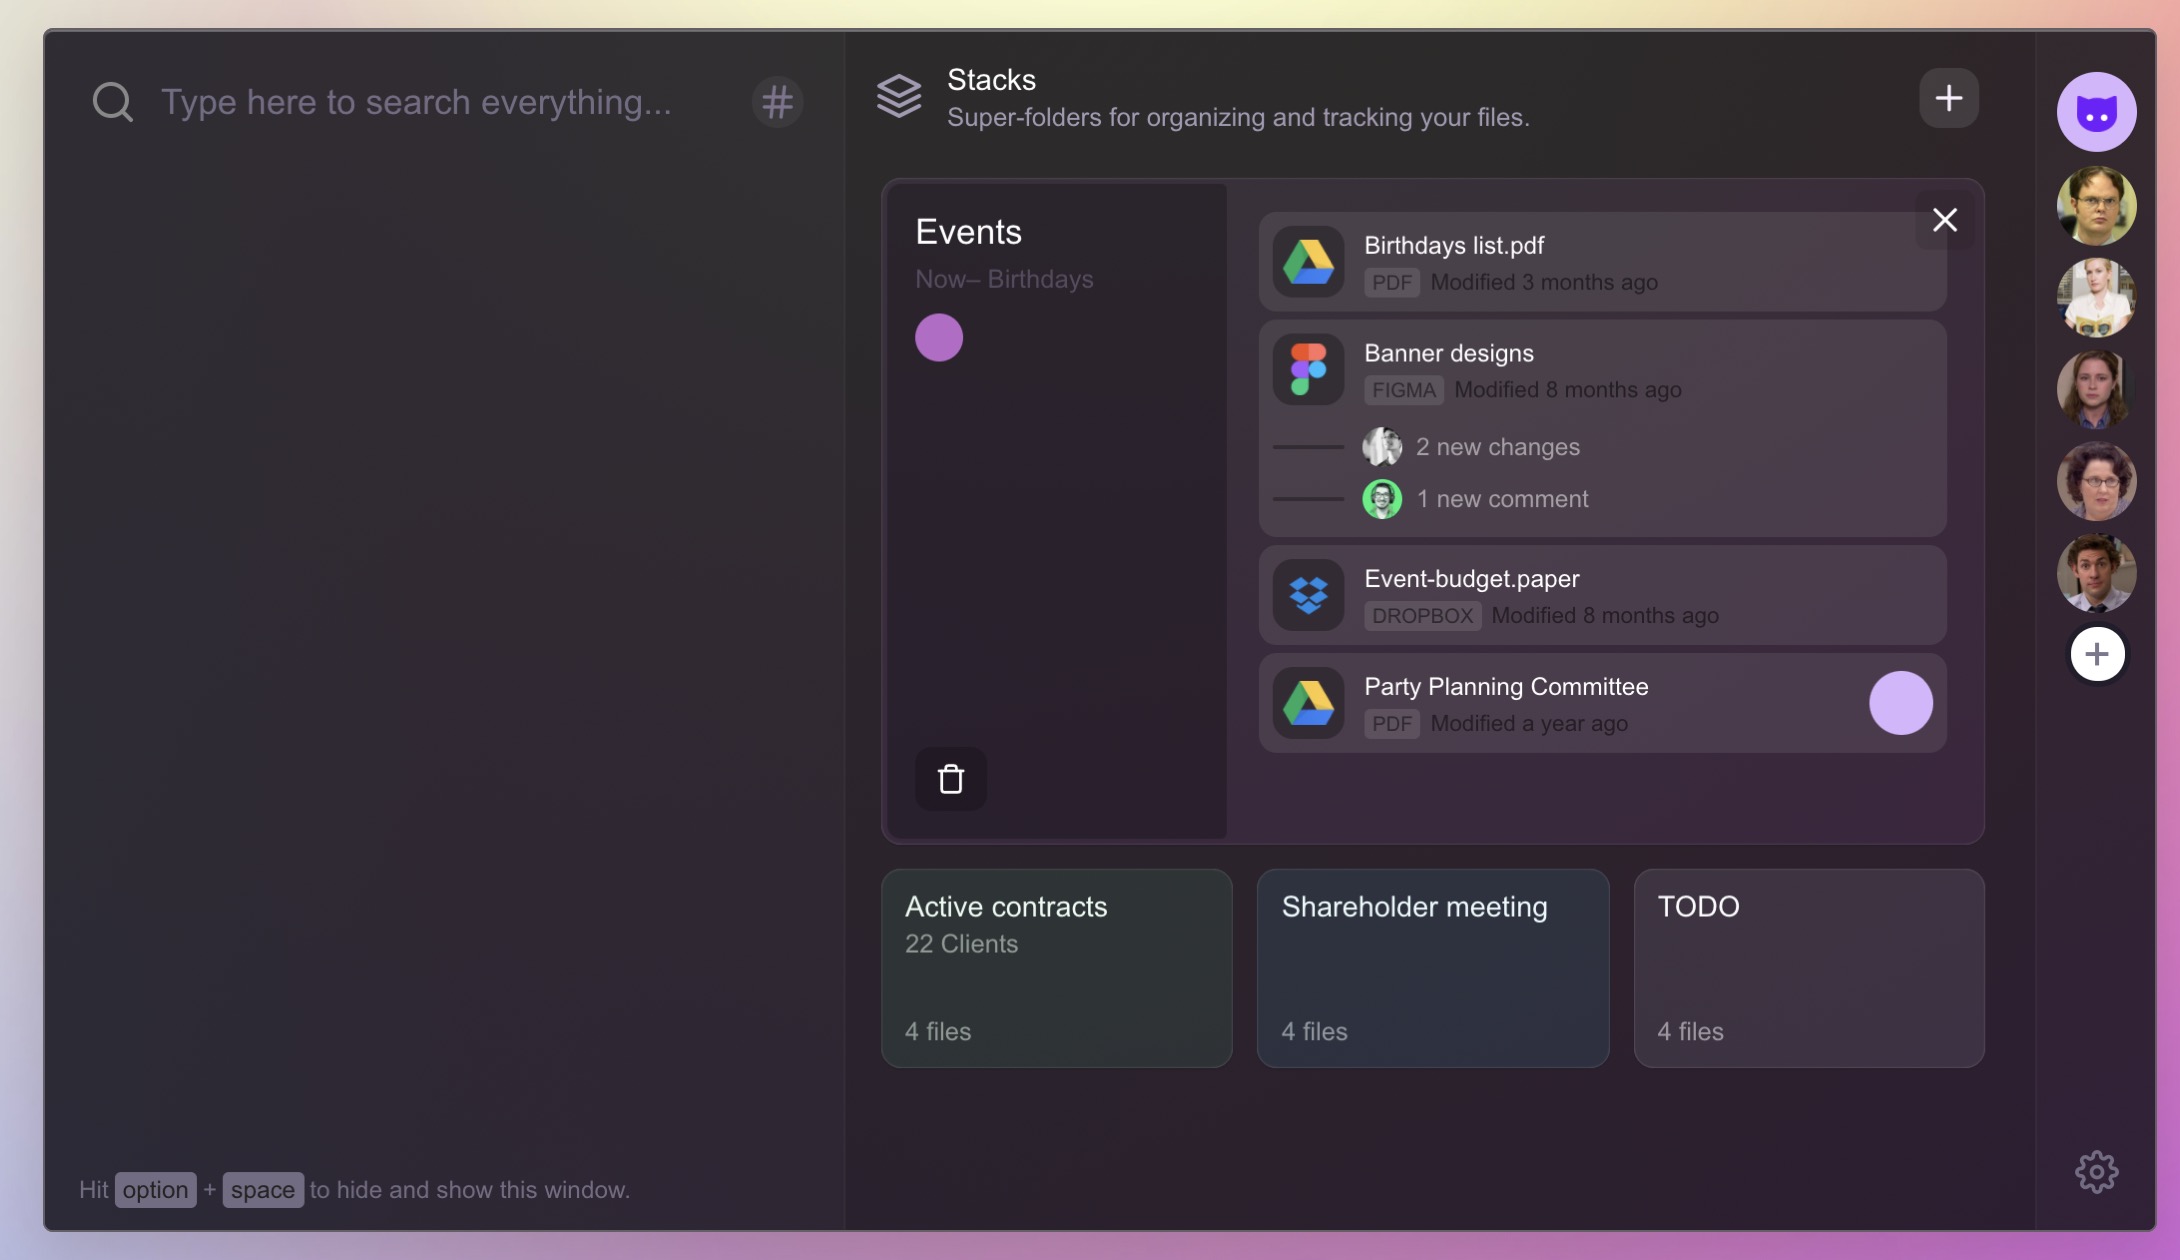Open the 1 new comment notification

pyautogui.click(x=1501, y=499)
